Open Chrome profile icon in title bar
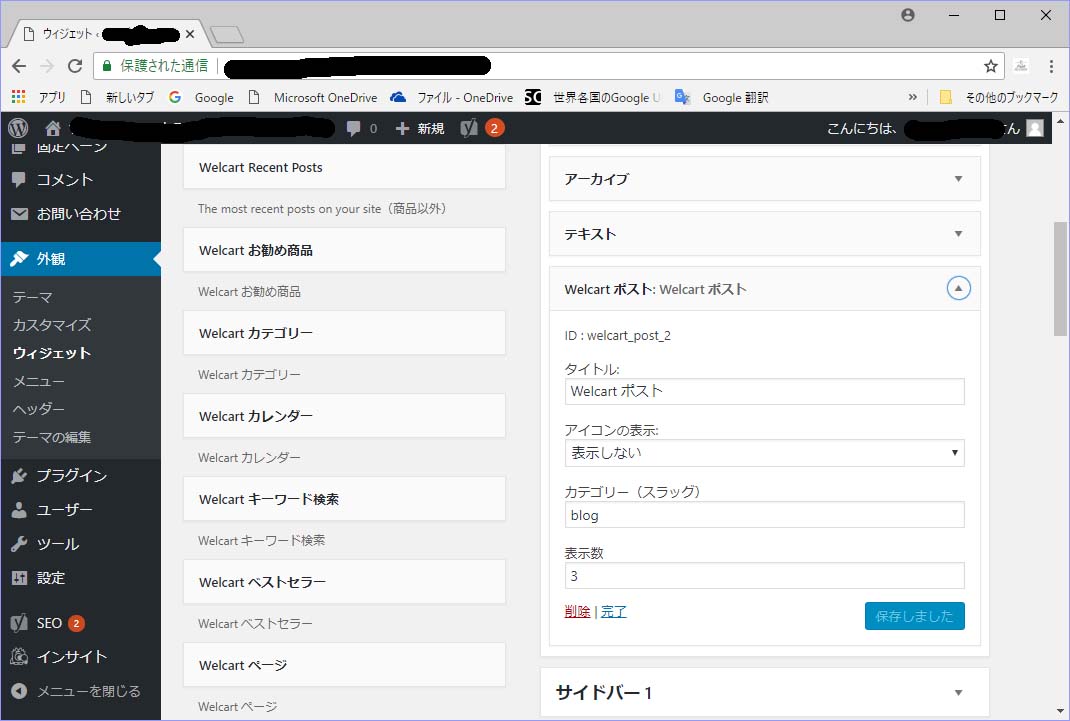 click(908, 15)
